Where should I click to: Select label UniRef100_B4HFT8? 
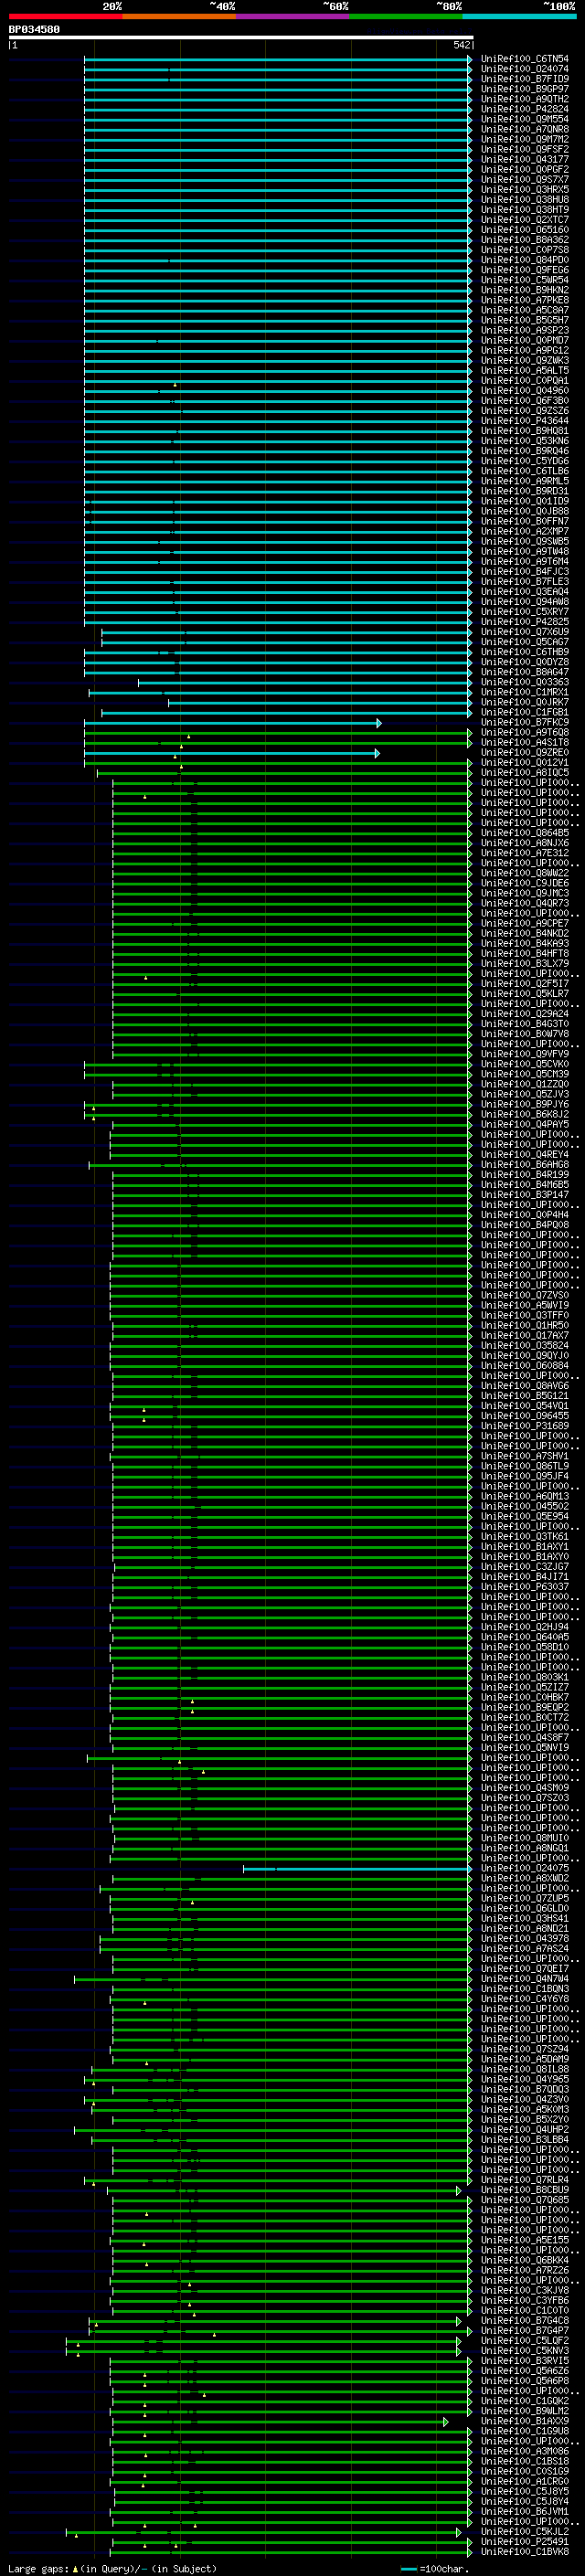525,954
